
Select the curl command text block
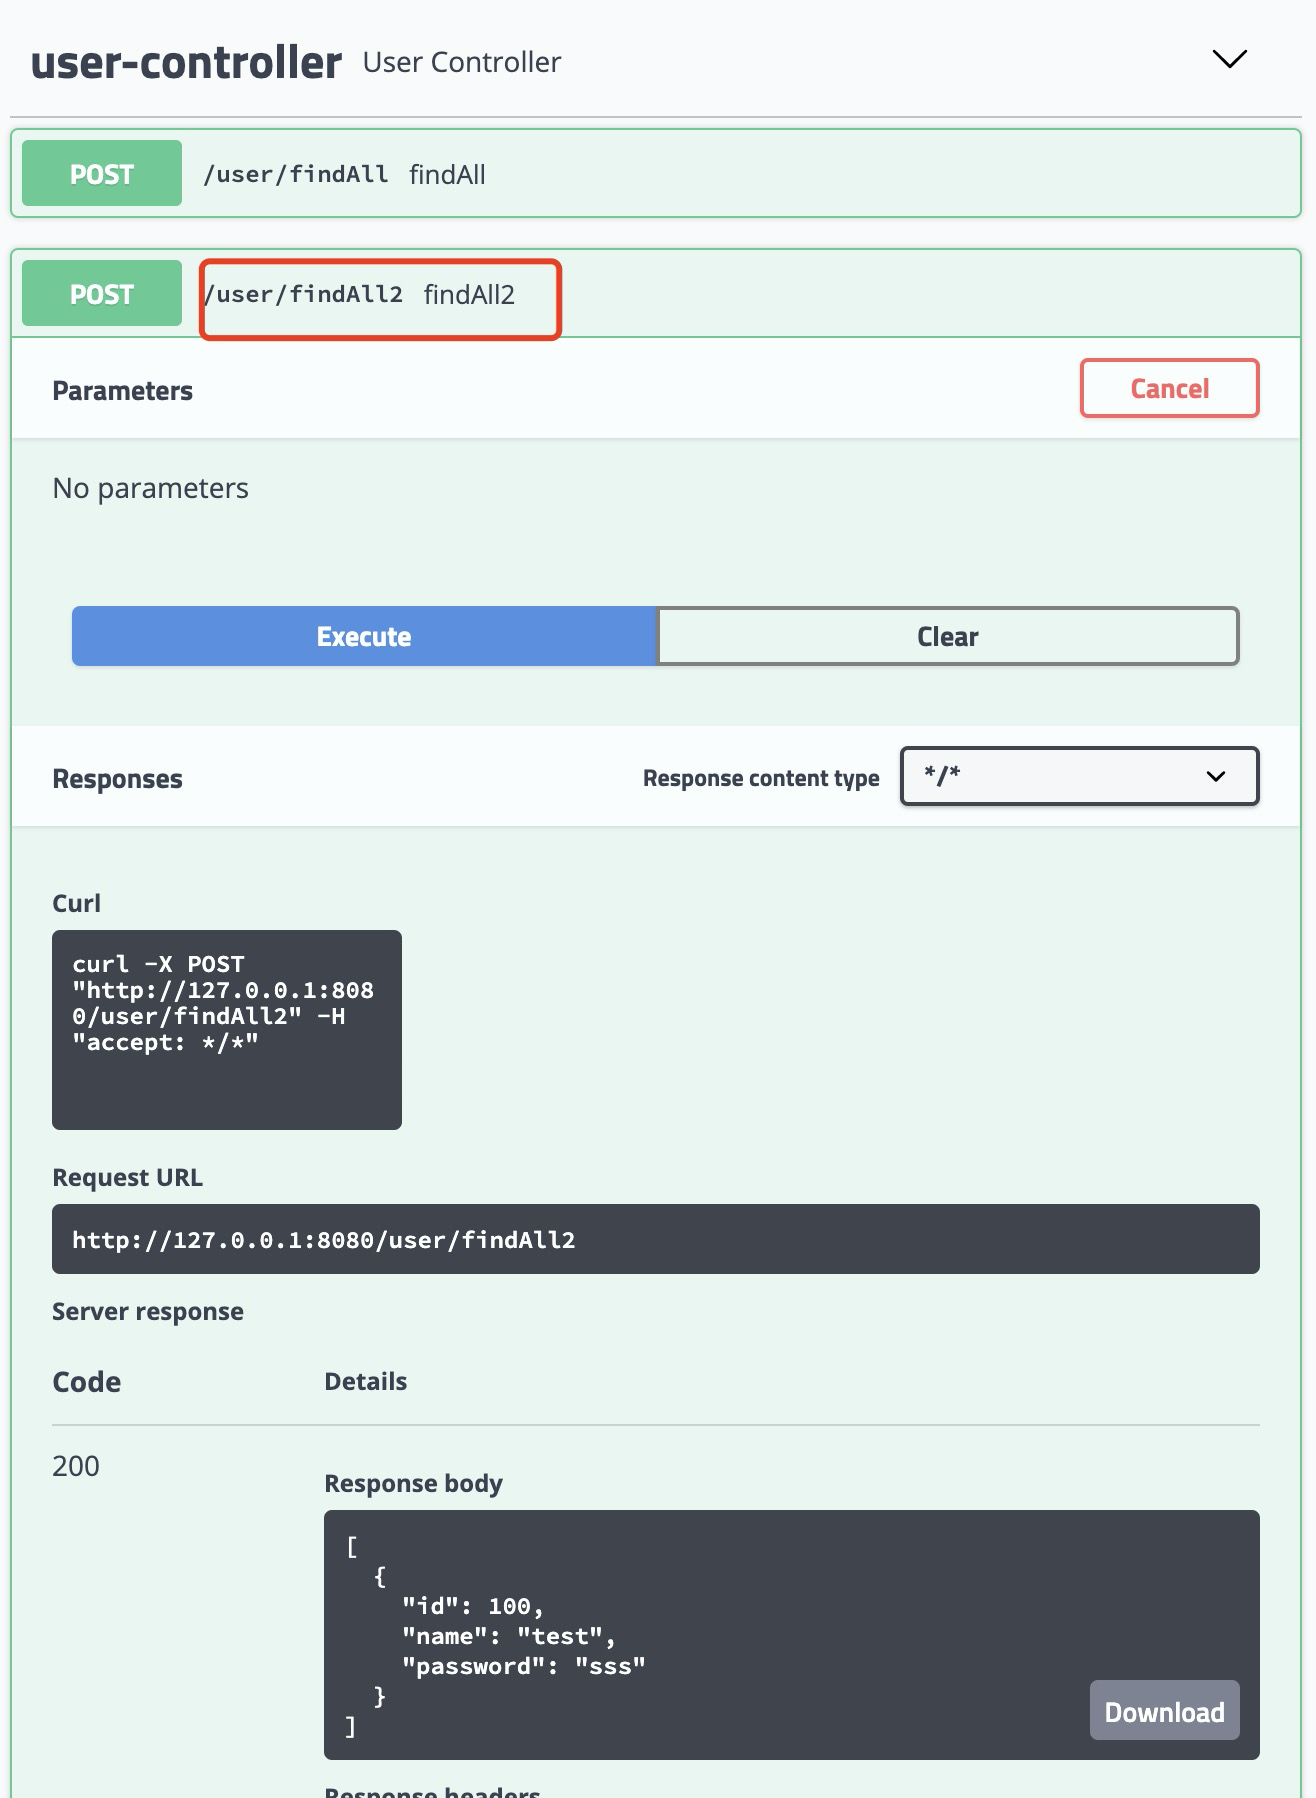pos(227,1029)
